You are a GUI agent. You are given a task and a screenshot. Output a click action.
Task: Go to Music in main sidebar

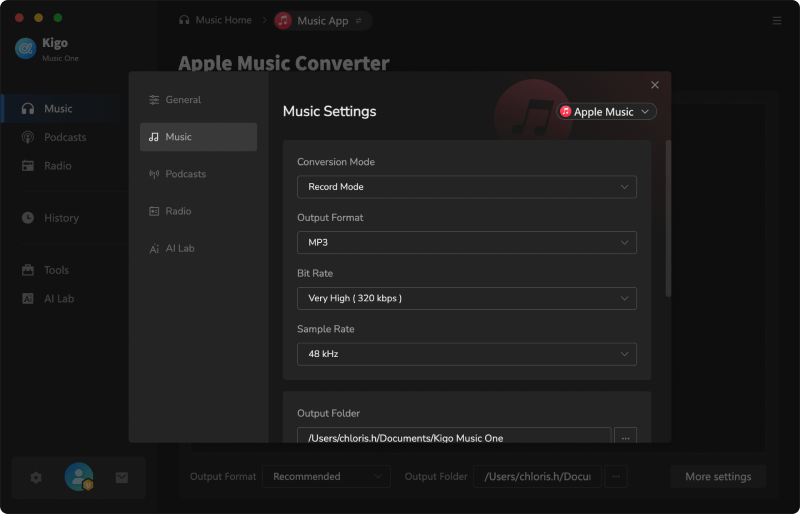point(61,108)
